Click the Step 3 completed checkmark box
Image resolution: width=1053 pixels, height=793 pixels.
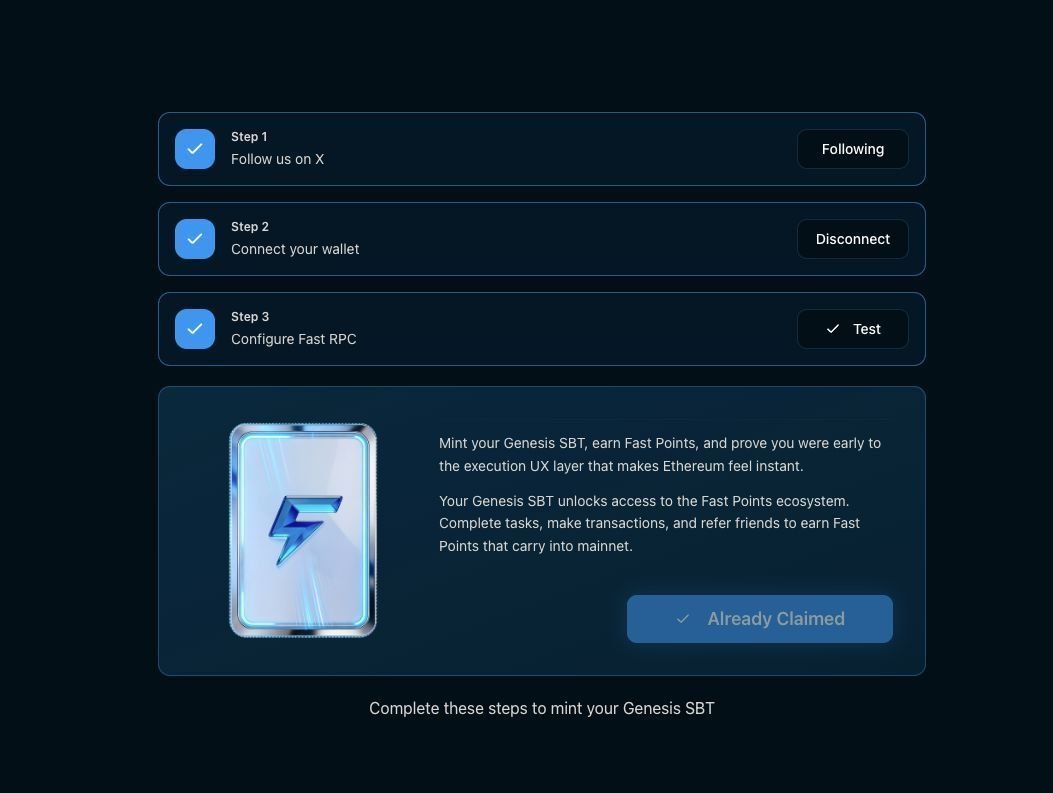tap(195, 329)
